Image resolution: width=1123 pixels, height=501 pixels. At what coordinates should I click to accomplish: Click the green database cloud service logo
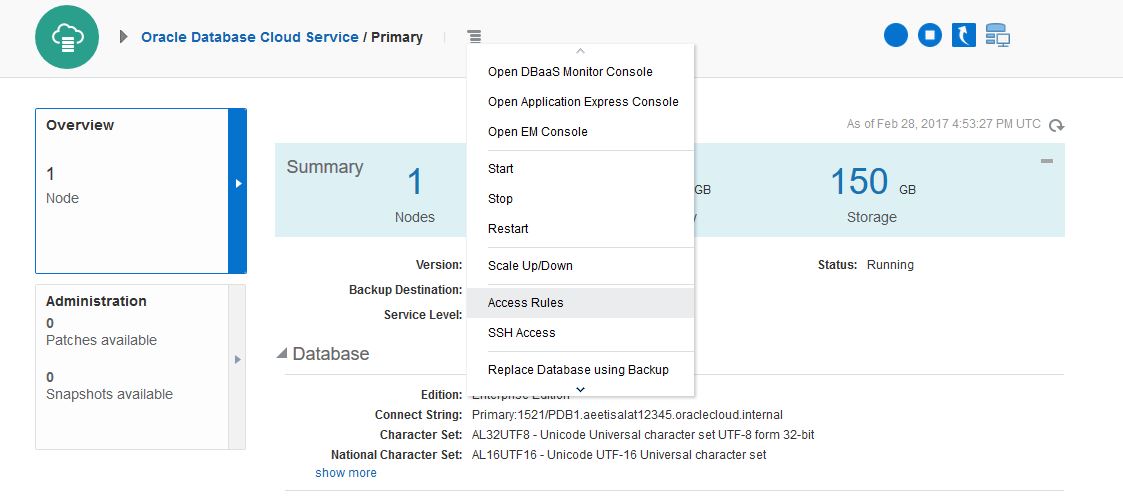point(67,37)
